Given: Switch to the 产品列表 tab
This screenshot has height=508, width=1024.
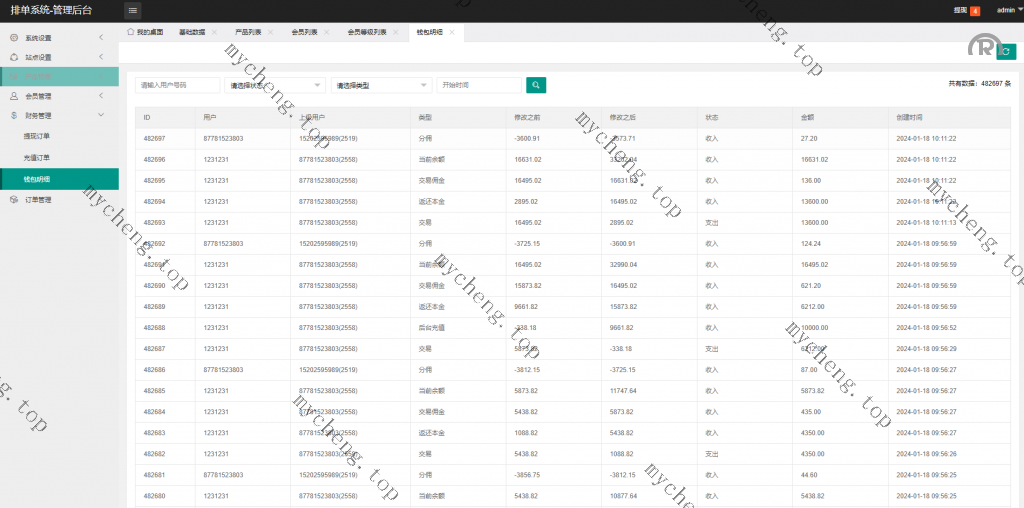Looking at the screenshot, I should (x=249, y=32).
